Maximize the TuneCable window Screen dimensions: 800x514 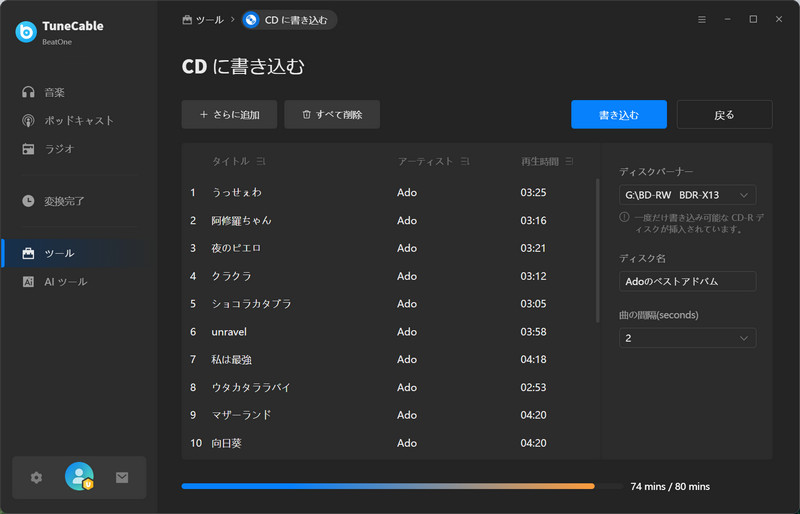[x=753, y=19]
